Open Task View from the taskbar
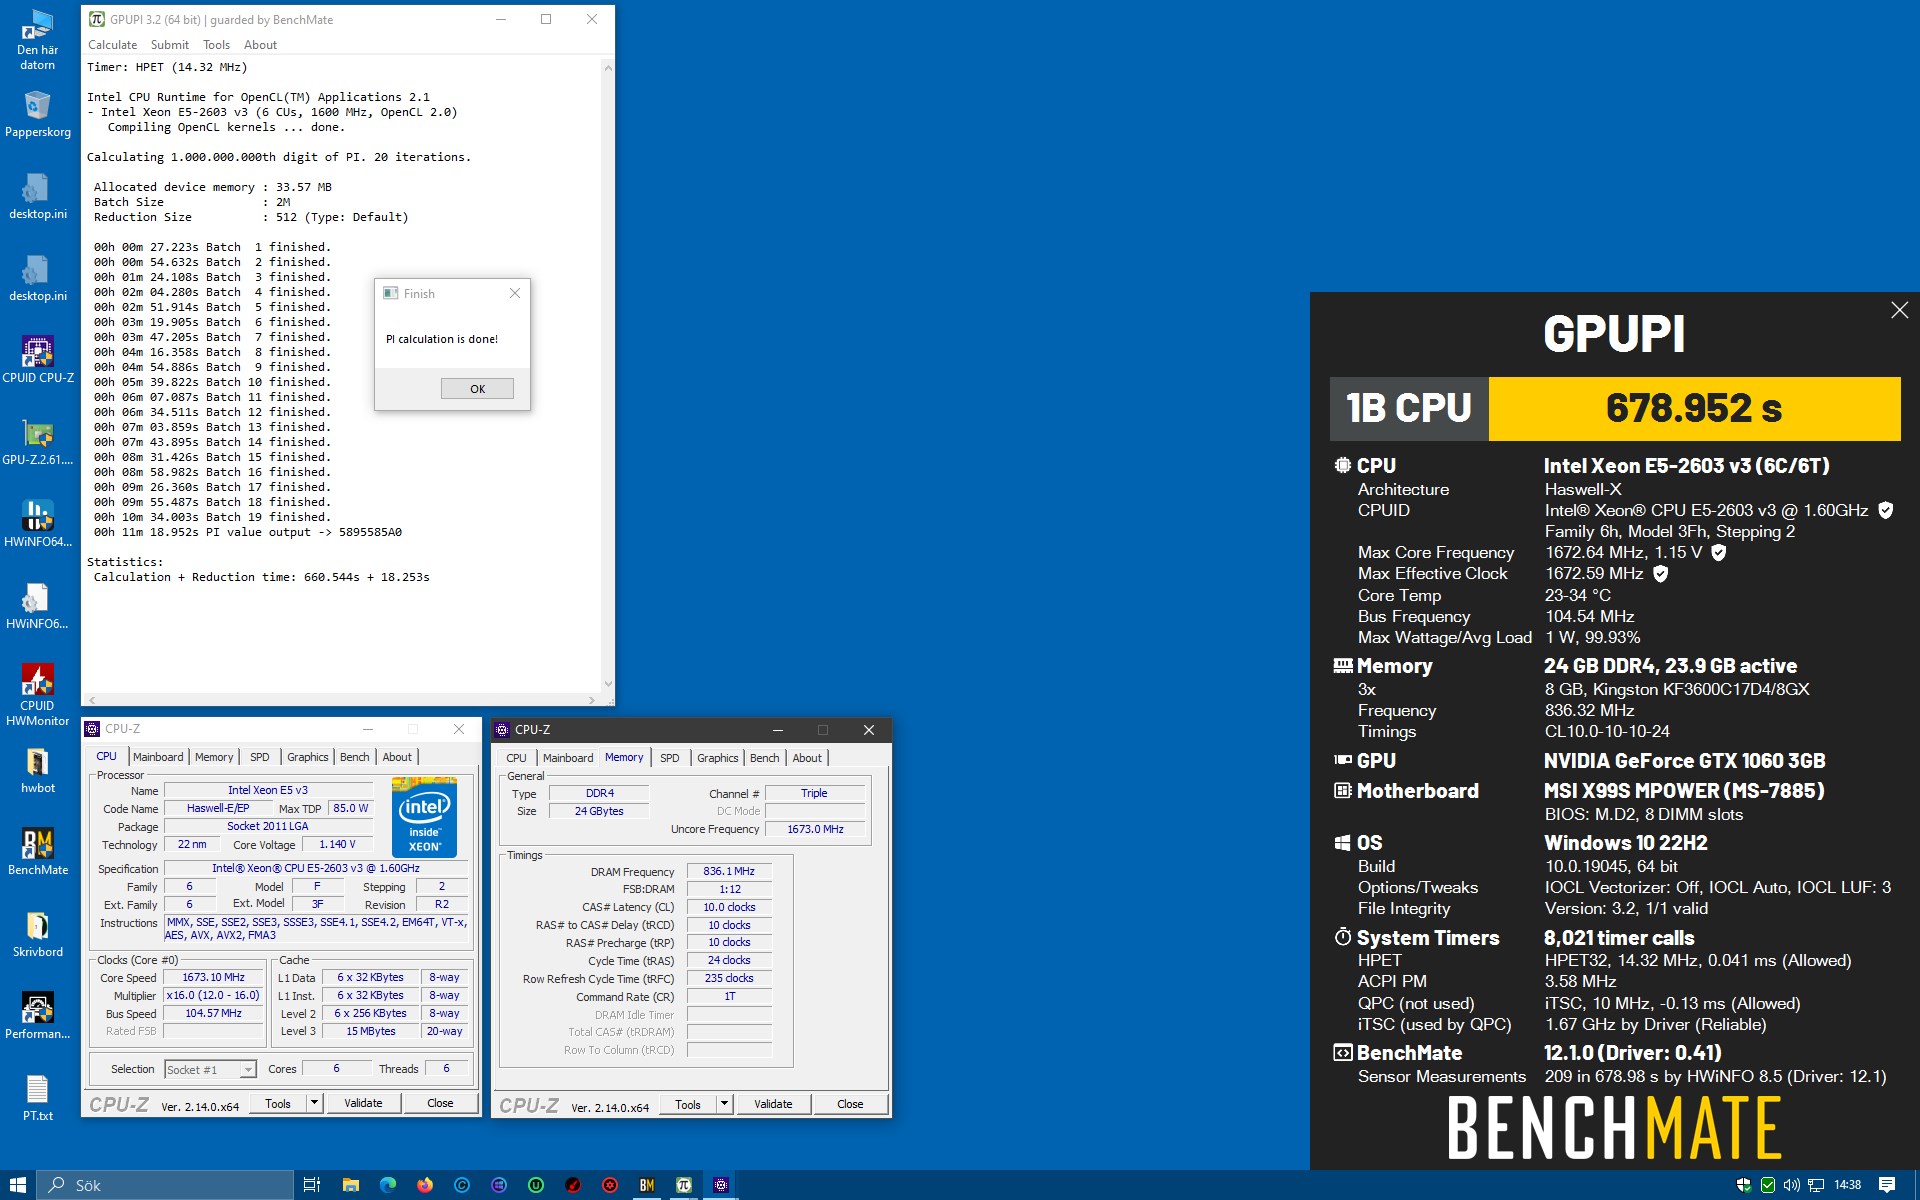Viewport: 1920px width, 1200px height. pos(311,1185)
